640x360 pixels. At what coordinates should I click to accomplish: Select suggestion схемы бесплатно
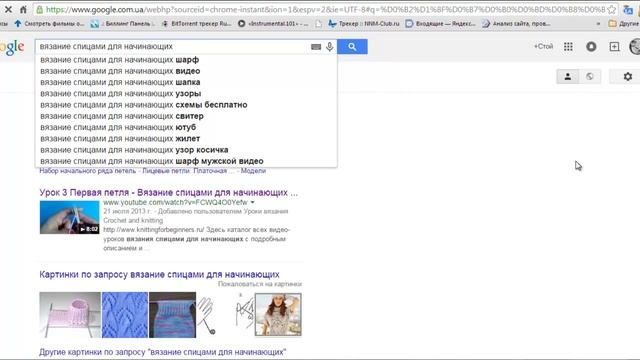click(x=186, y=105)
